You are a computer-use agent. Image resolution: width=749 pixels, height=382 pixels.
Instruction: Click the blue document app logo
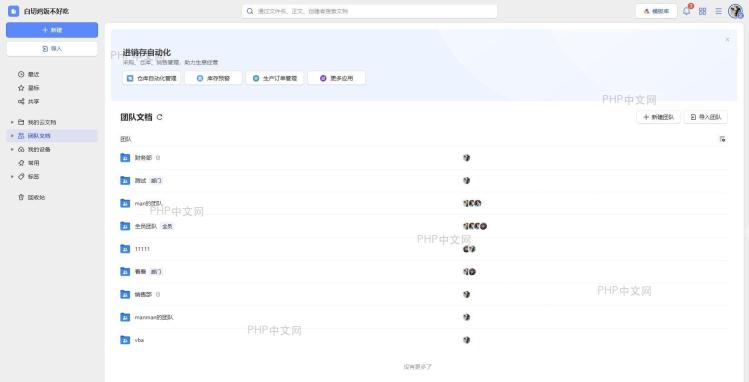click(x=13, y=11)
